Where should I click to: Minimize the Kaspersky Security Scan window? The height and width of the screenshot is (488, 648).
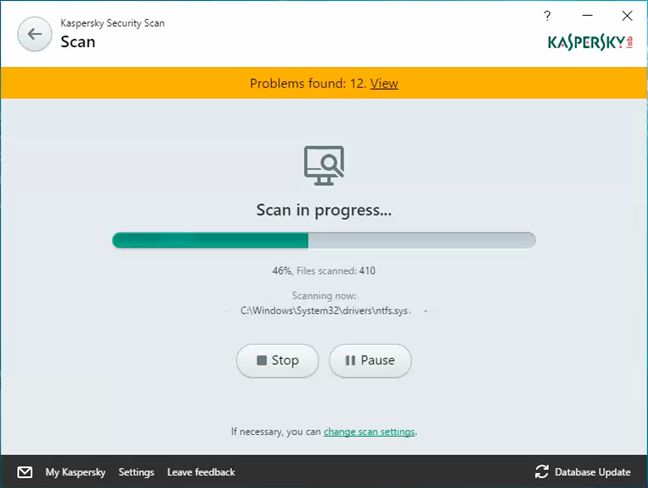click(587, 16)
